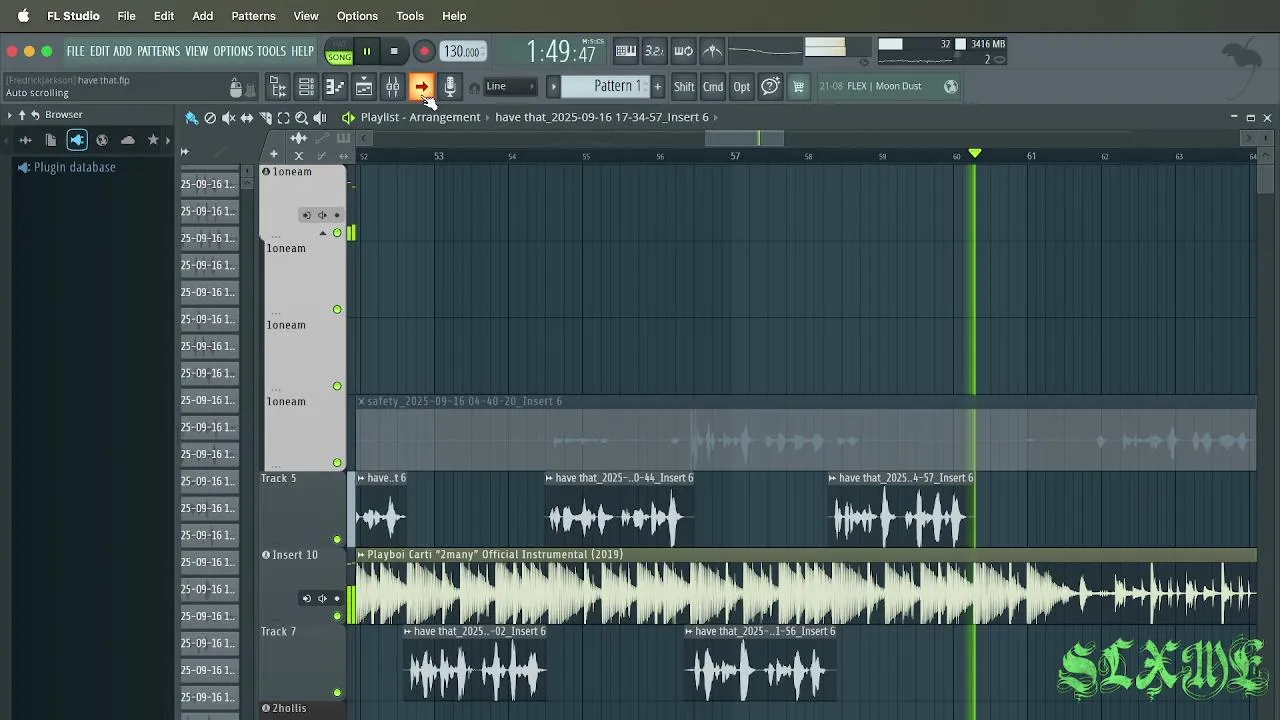Toggle typing keyboard to piano icon
This screenshot has width=1280, height=720.
[x=626, y=51]
